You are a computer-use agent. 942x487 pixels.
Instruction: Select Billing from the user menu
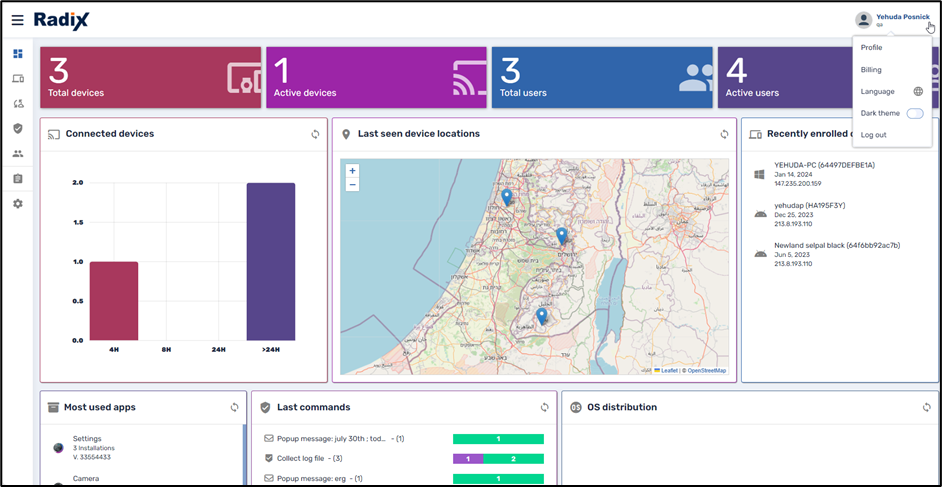[x=871, y=70]
